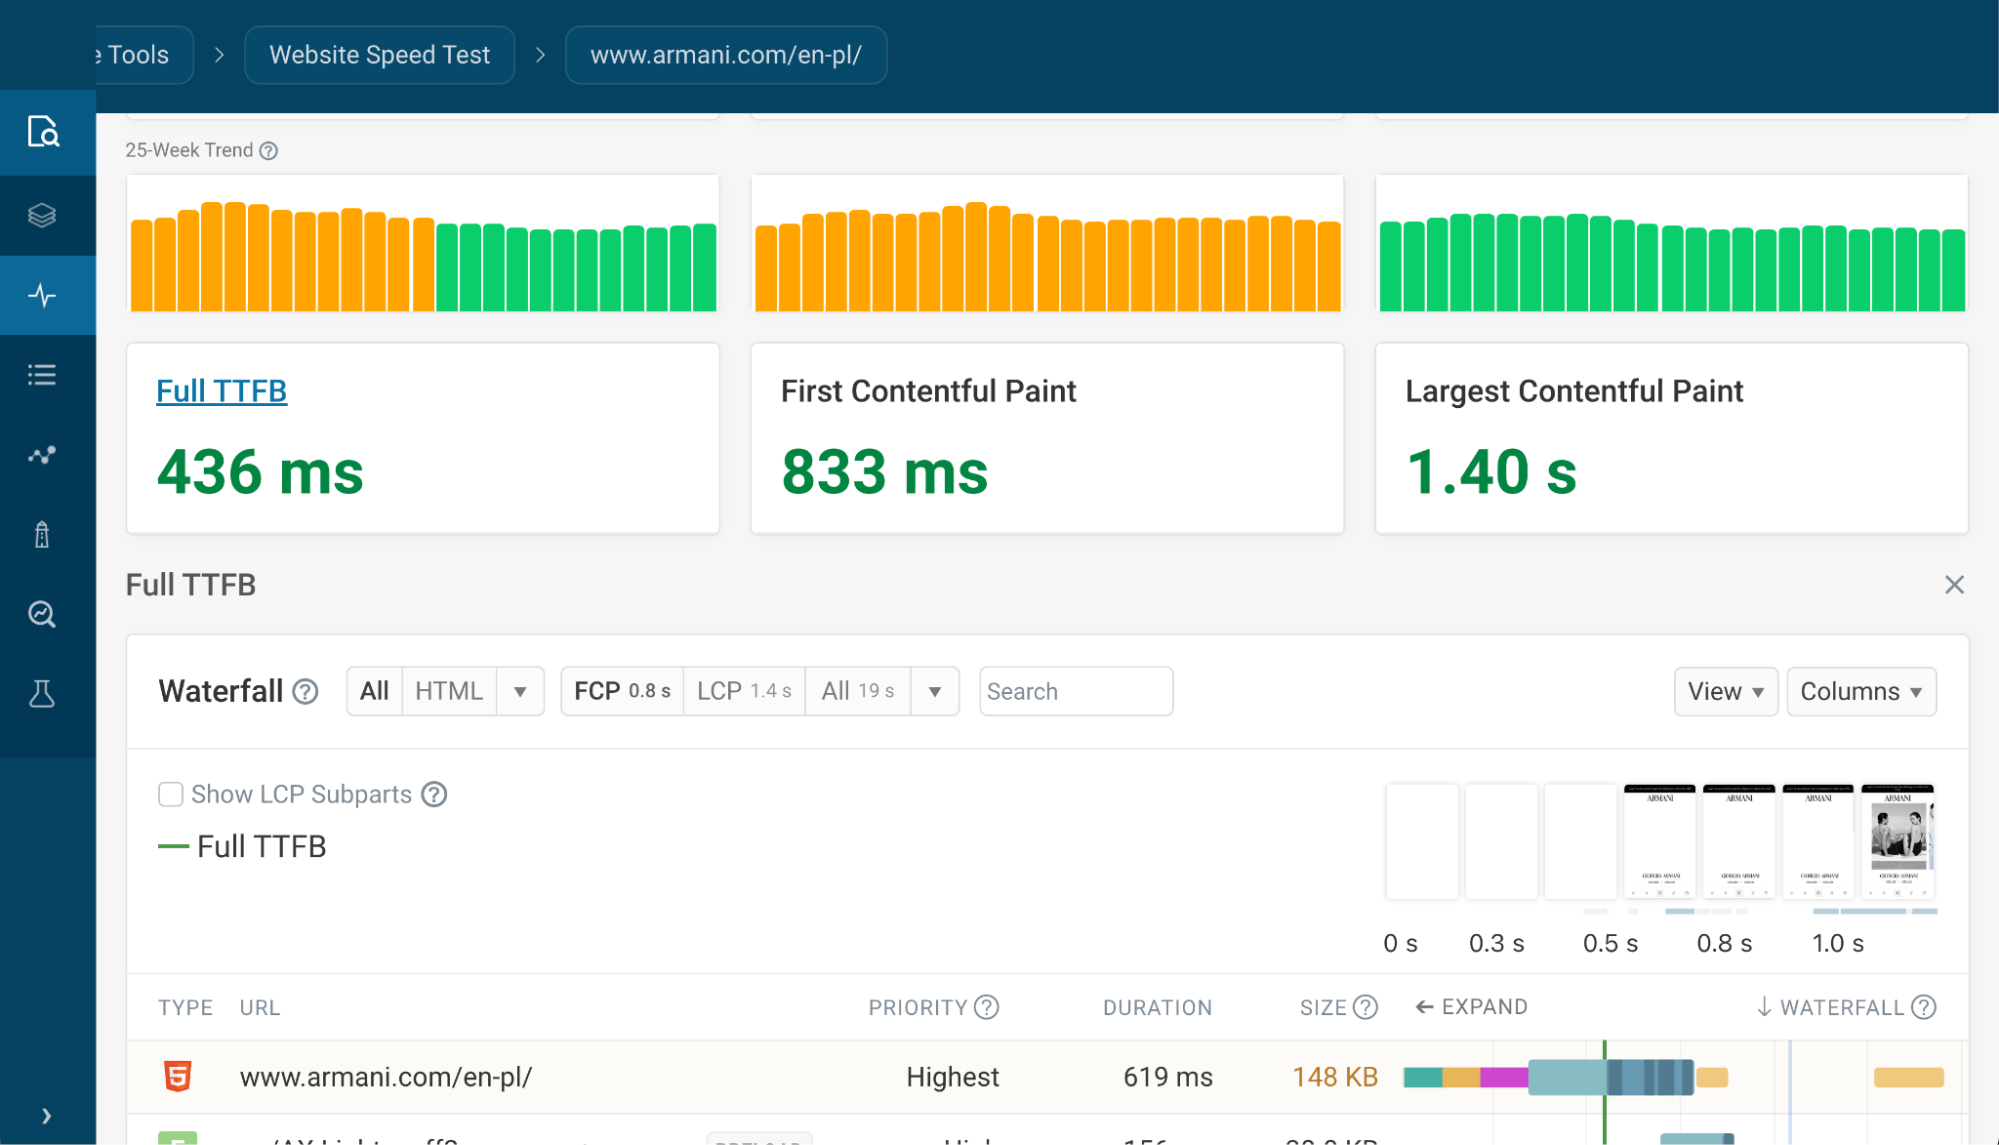Select the All 19 s range filter
The image size is (1999, 1145).
[858, 691]
